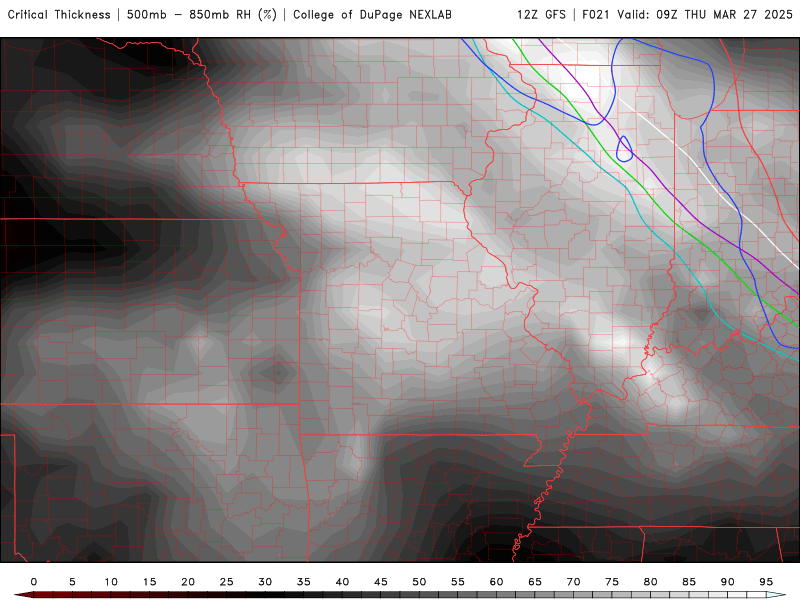Click the 'College of DuPage NEXLAB' text
This screenshot has width=800, height=600.
(372, 15)
